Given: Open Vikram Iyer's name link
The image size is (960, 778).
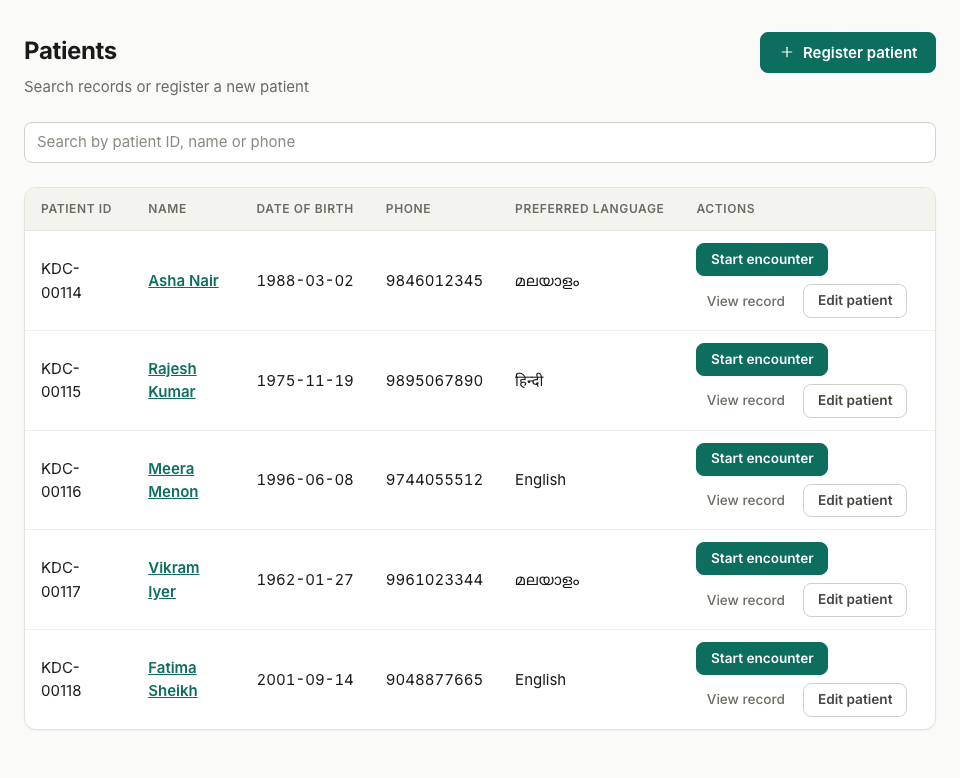Looking at the screenshot, I should point(173,580).
